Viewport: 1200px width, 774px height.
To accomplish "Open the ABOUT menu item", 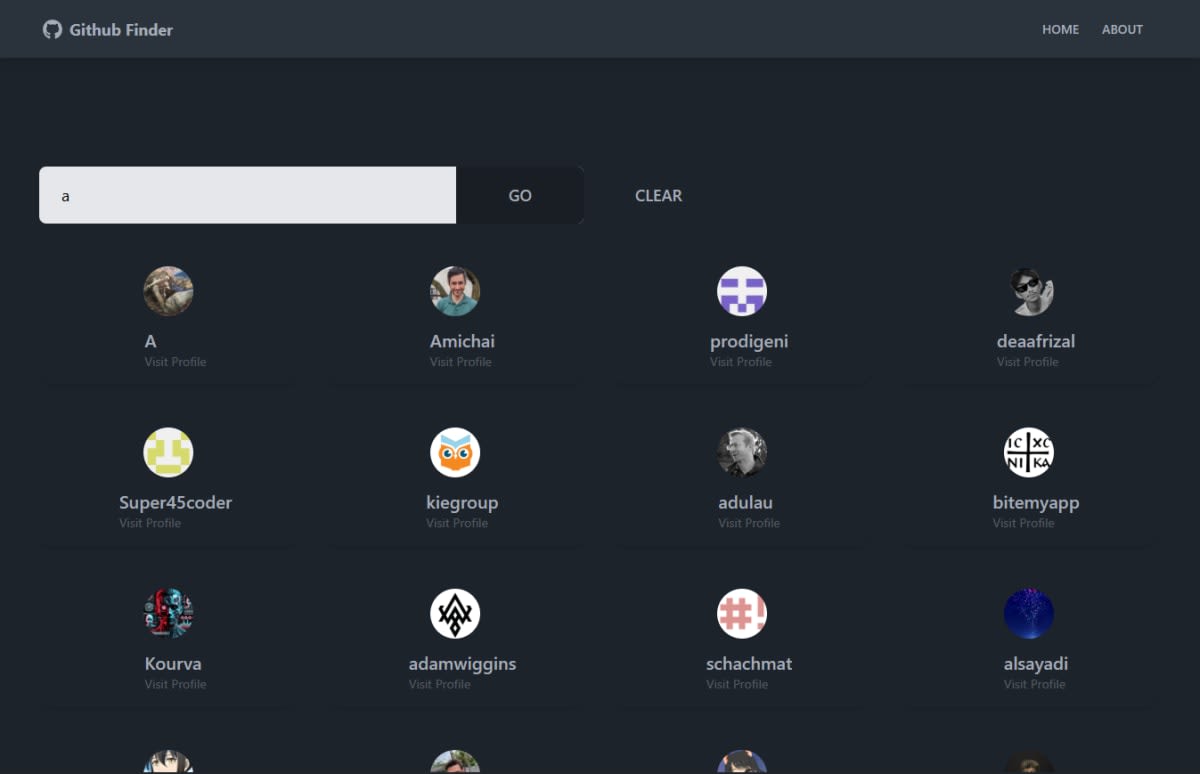I will tap(1122, 29).
